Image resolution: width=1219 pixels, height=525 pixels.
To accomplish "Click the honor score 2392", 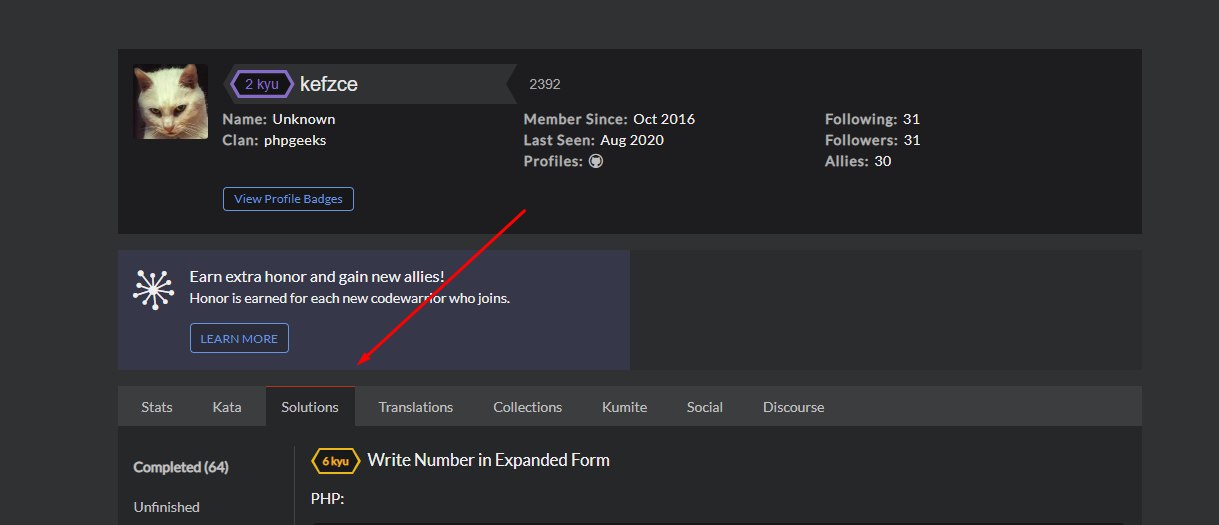I will coord(544,84).
